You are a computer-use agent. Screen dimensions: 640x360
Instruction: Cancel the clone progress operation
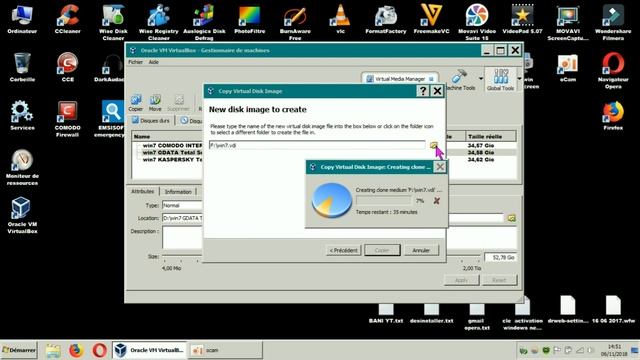(437, 200)
